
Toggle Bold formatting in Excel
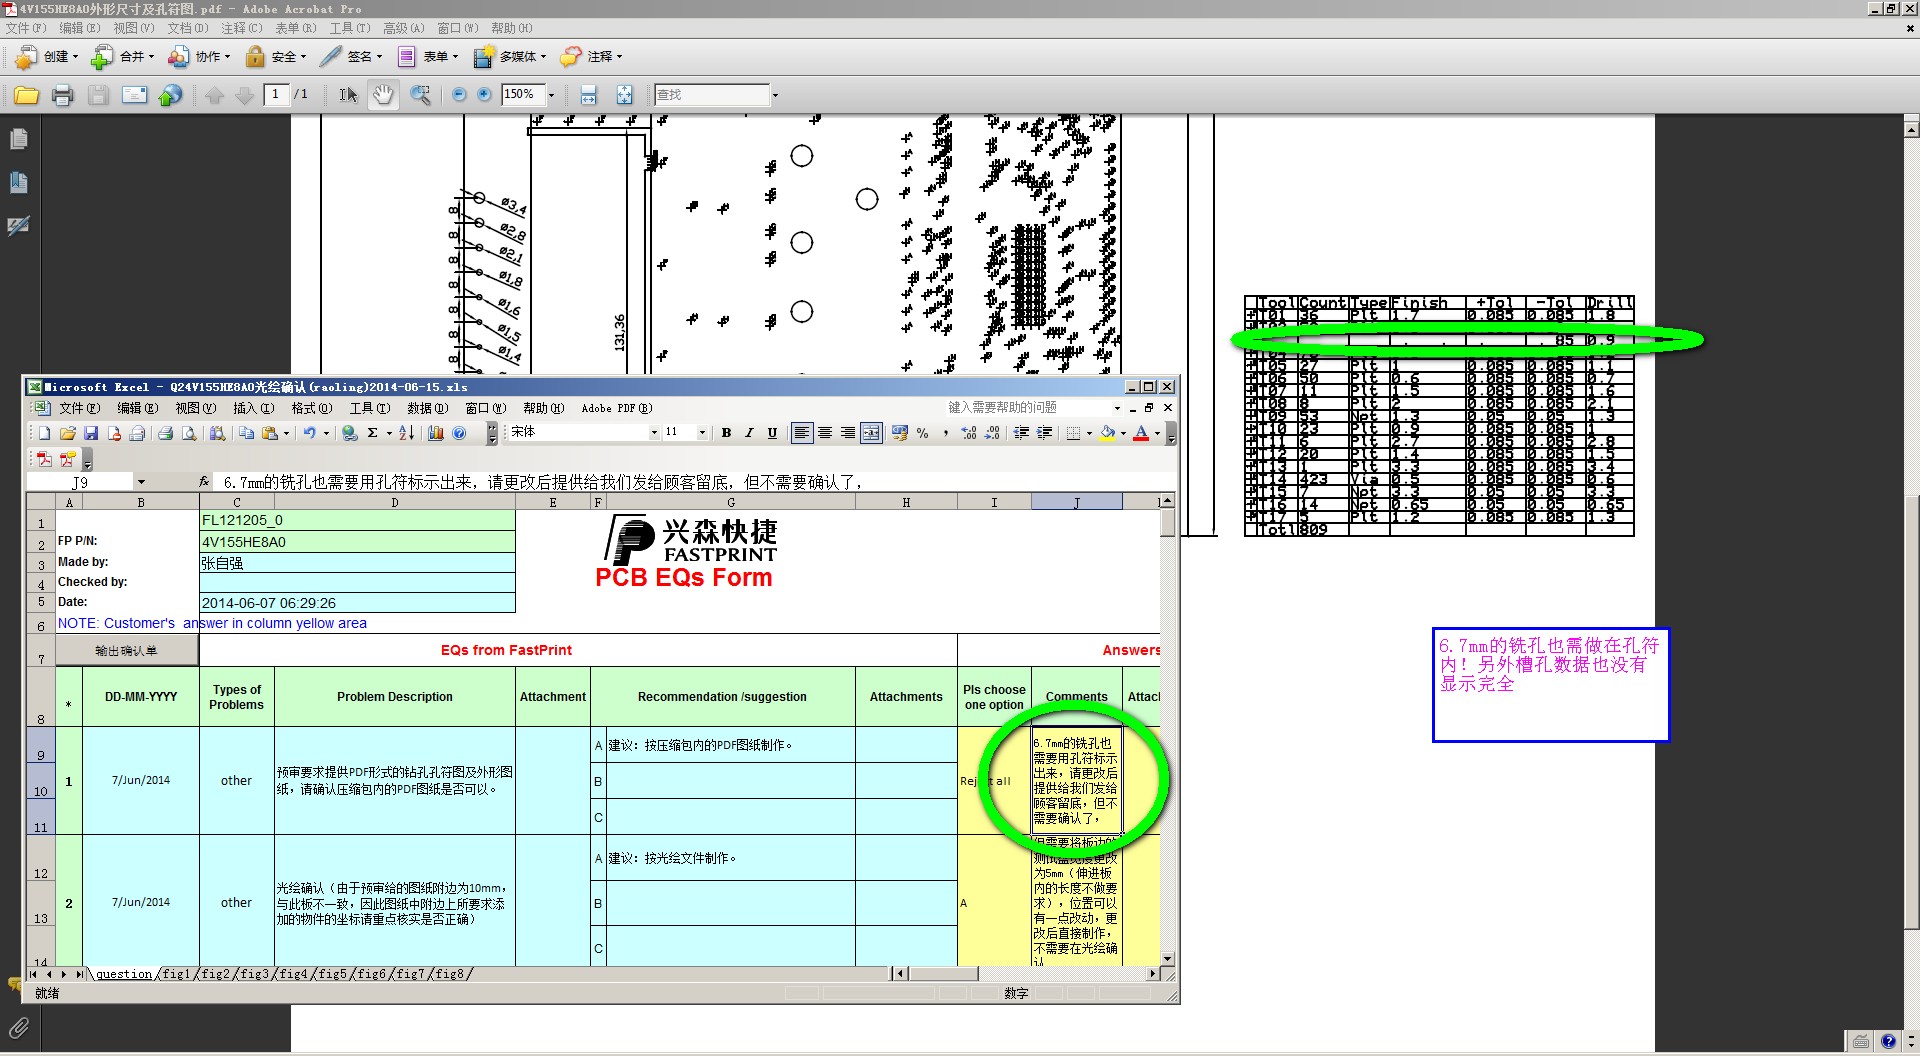coord(726,433)
